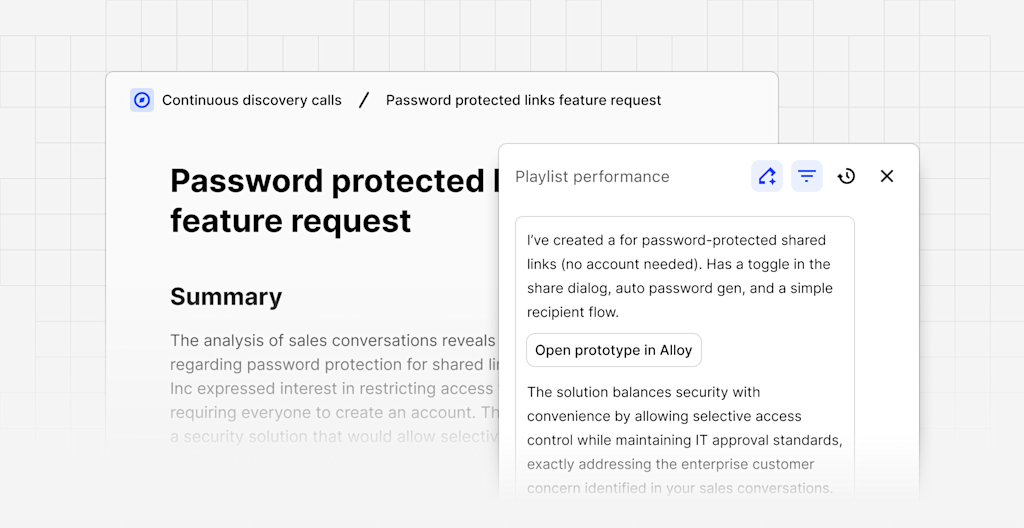Screen dimensions: 1024x528
Task: Click the AI prototype sparkle icon
Action: pyautogui.click(x=767, y=176)
